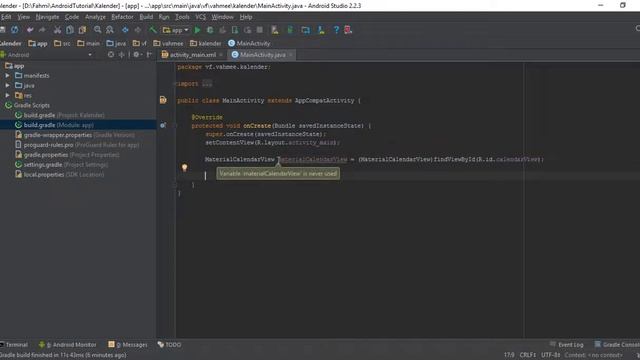Click the Replace search icon
Screen dimensions: 640x360
[x=110, y=30]
